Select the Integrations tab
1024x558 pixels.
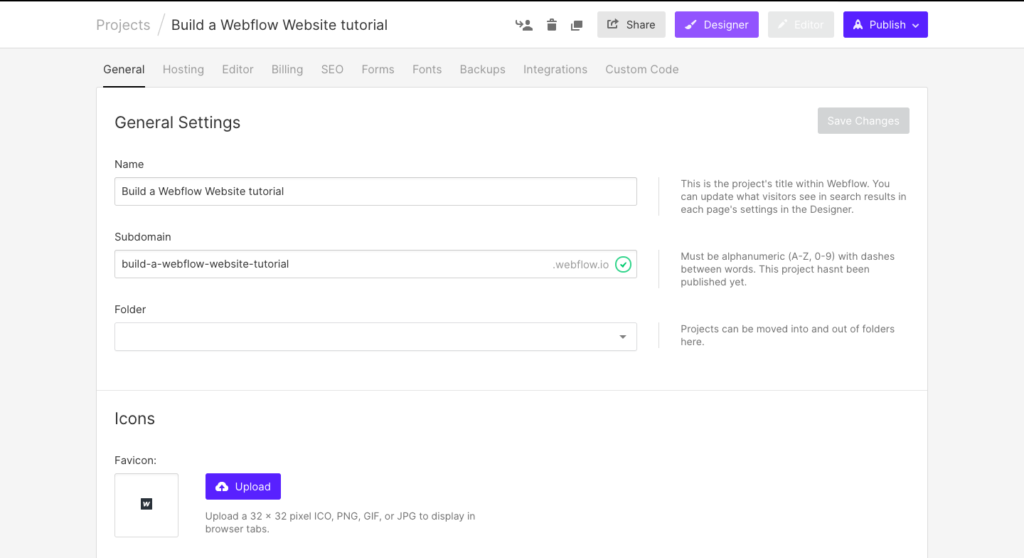pos(555,69)
